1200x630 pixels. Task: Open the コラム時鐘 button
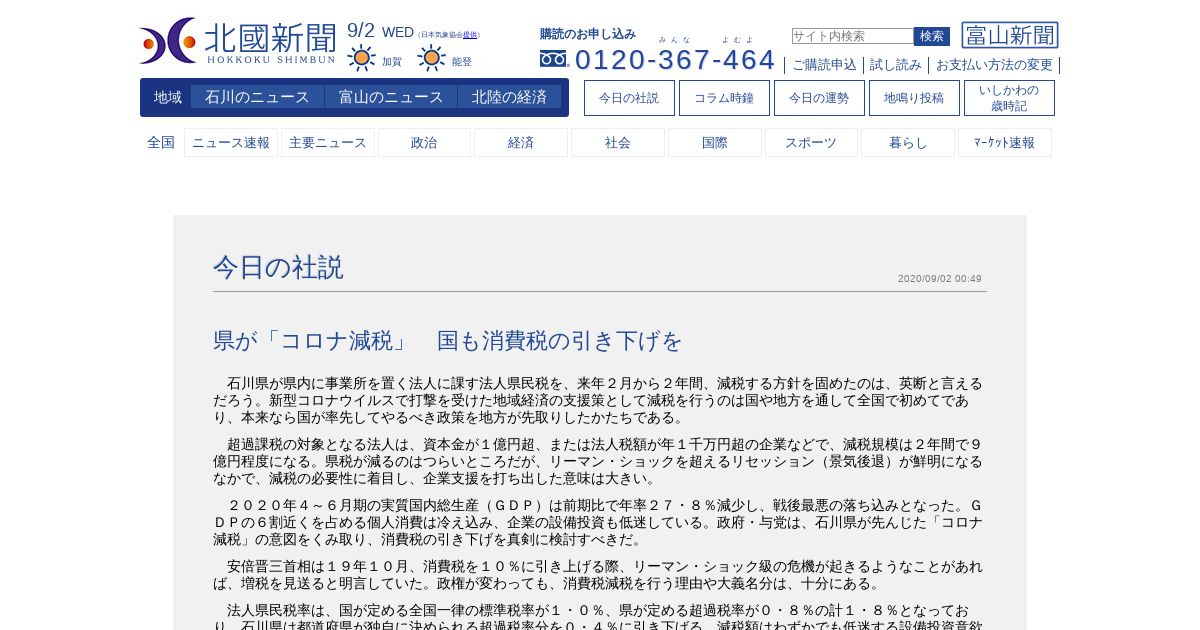pos(724,98)
